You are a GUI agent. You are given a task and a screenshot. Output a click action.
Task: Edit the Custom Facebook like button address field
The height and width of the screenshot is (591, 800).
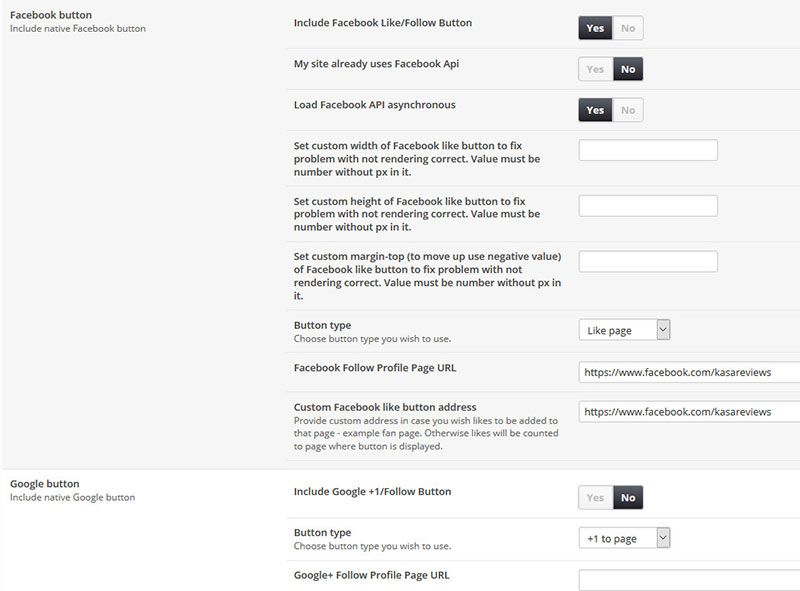coord(689,411)
